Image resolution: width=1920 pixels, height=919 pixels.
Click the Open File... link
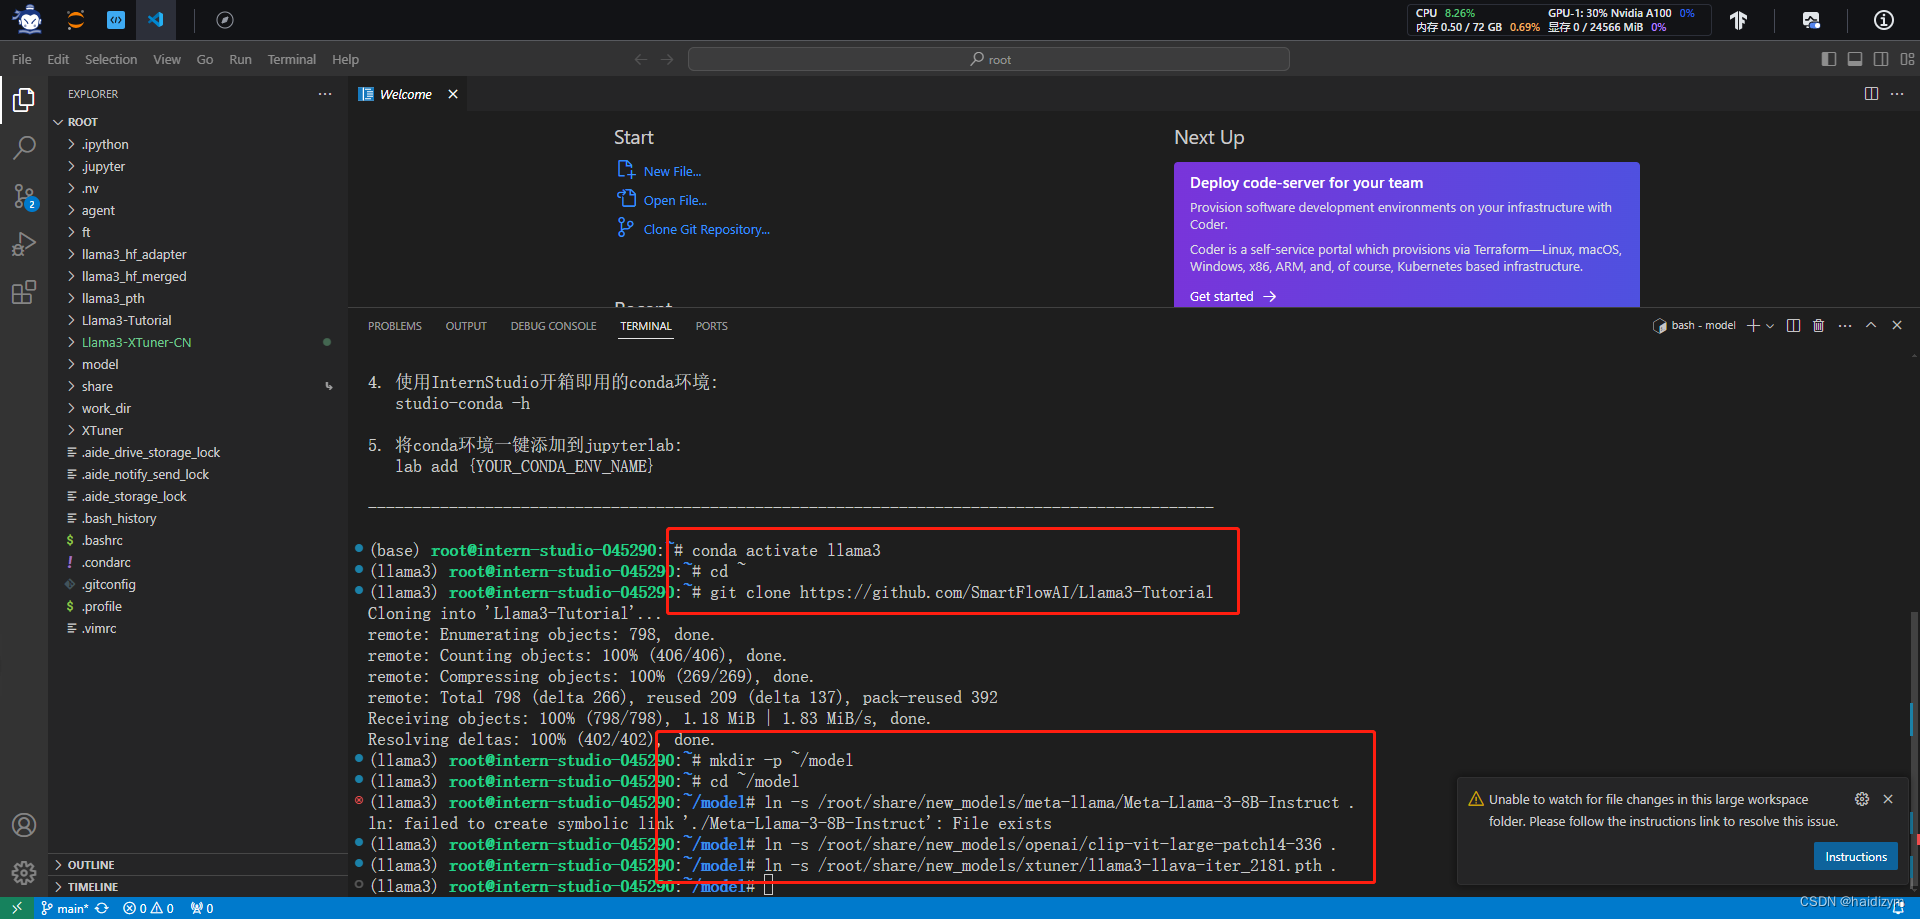(x=675, y=200)
